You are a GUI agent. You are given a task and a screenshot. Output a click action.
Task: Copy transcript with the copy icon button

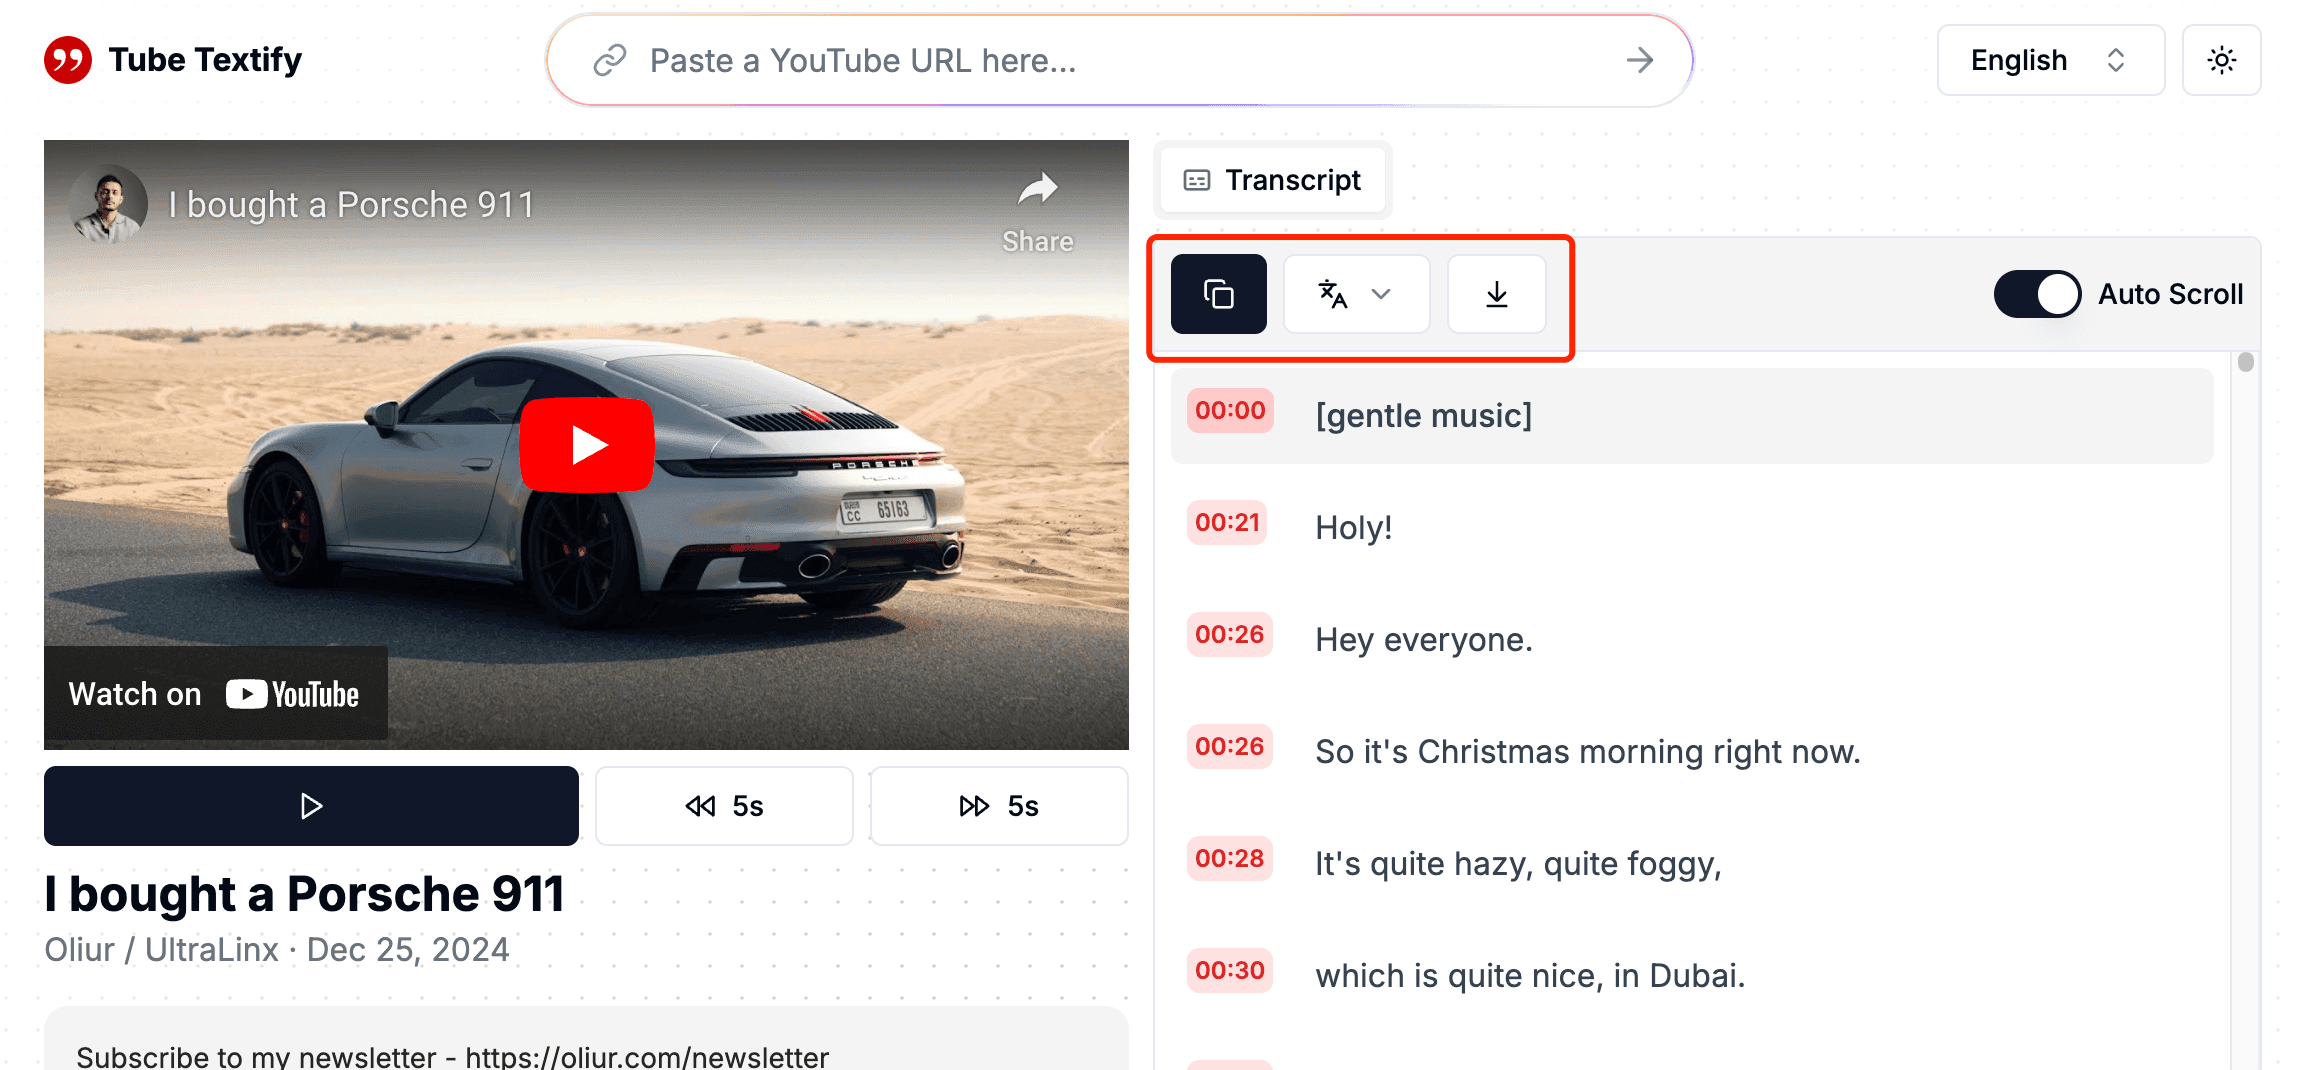(x=1218, y=294)
